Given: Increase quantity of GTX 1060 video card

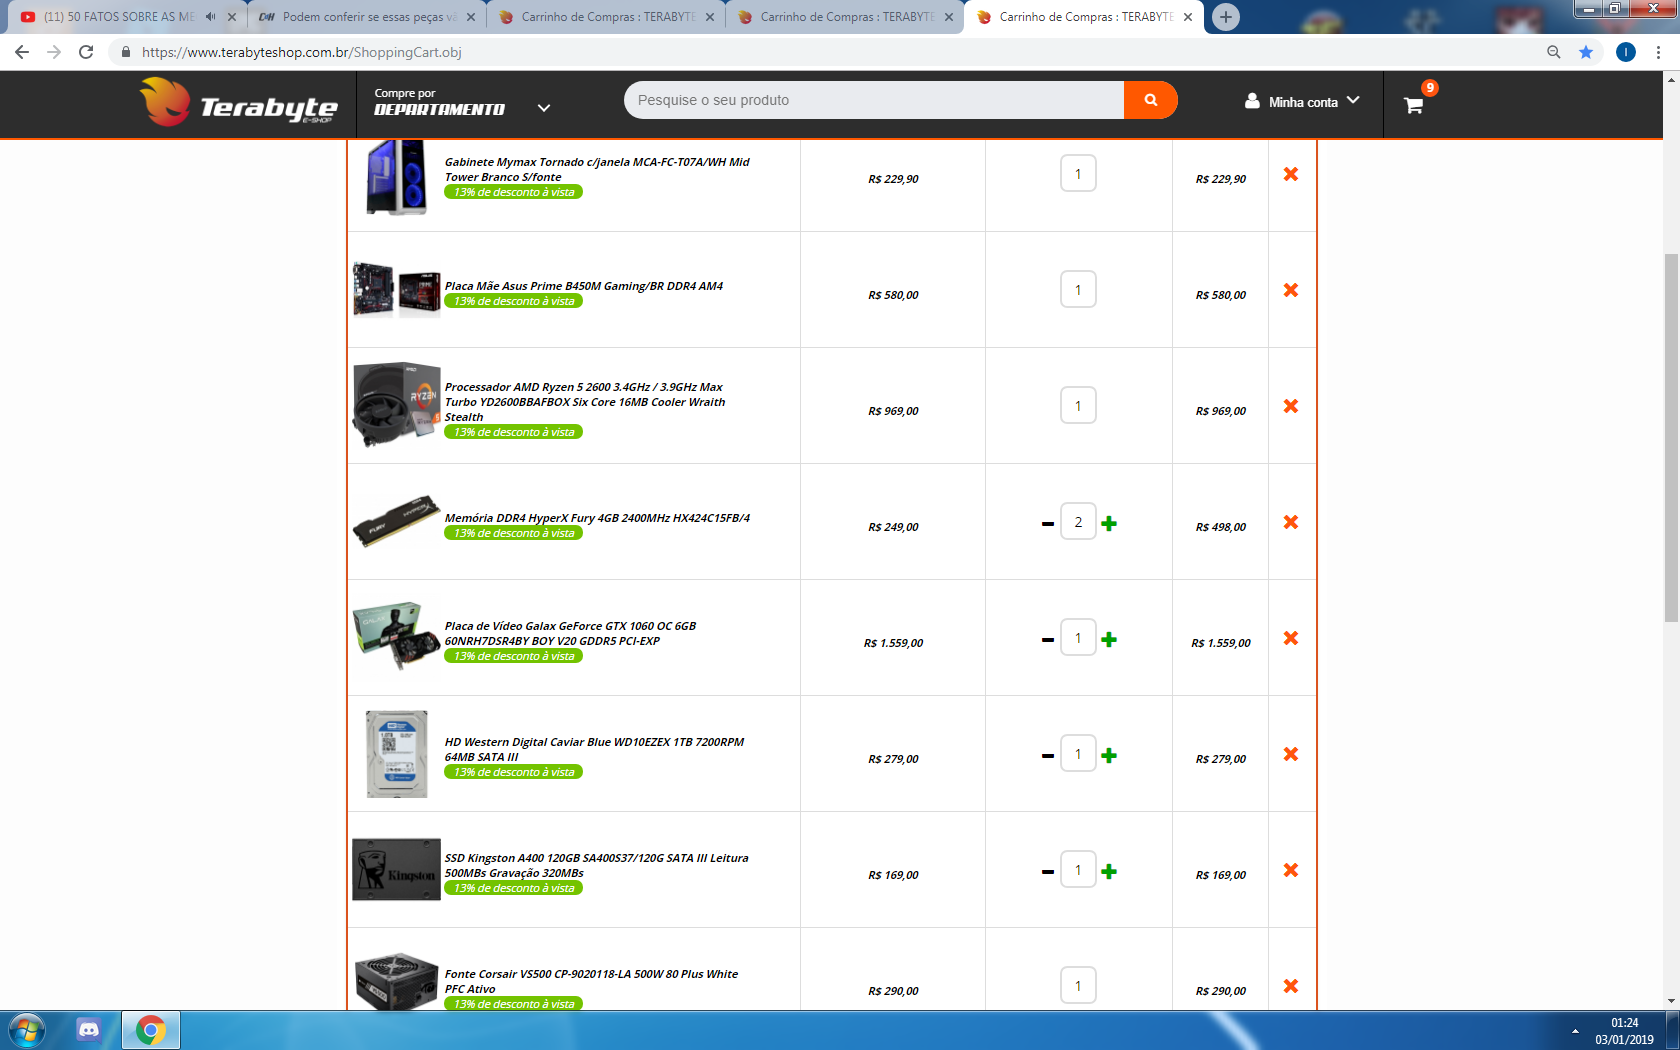Looking at the screenshot, I should pos(1109,639).
